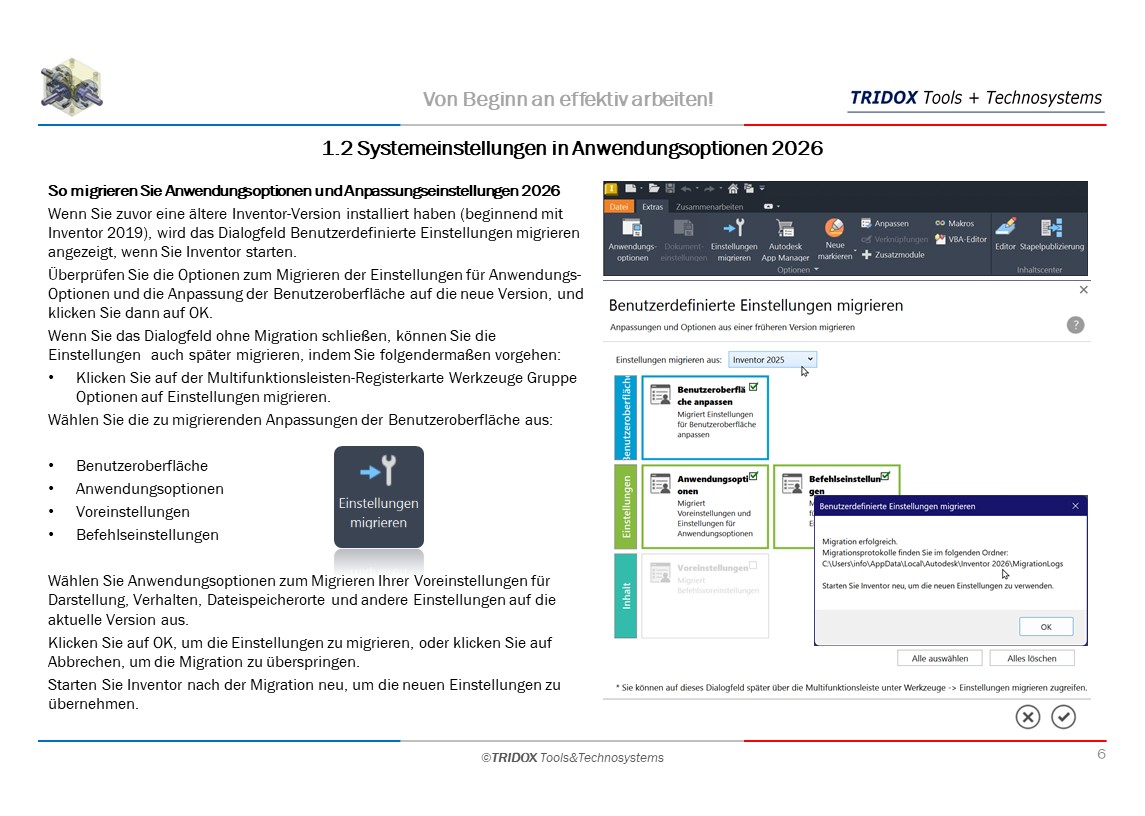Open the Datei tab
The height and width of the screenshot is (816, 1145).
619,206
